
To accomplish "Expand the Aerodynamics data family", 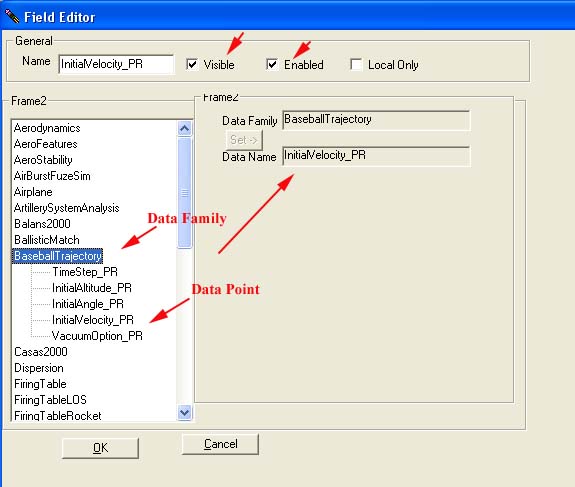I will pos(47,128).
